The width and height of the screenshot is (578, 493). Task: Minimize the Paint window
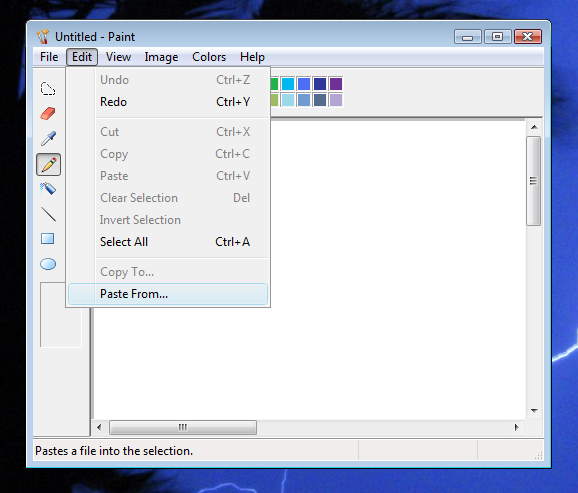(x=467, y=37)
